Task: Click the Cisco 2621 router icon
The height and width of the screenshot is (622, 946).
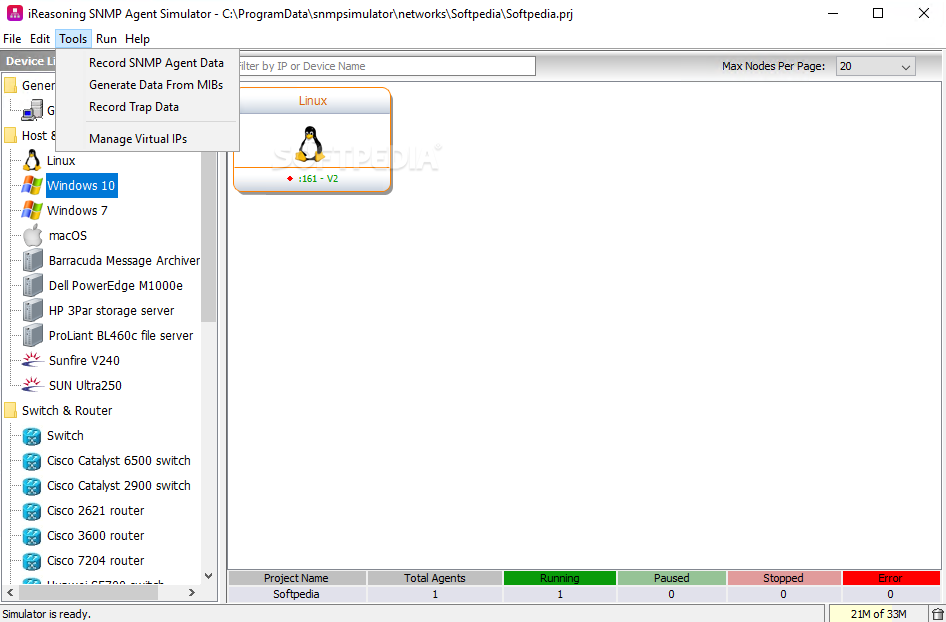Action: point(31,511)
